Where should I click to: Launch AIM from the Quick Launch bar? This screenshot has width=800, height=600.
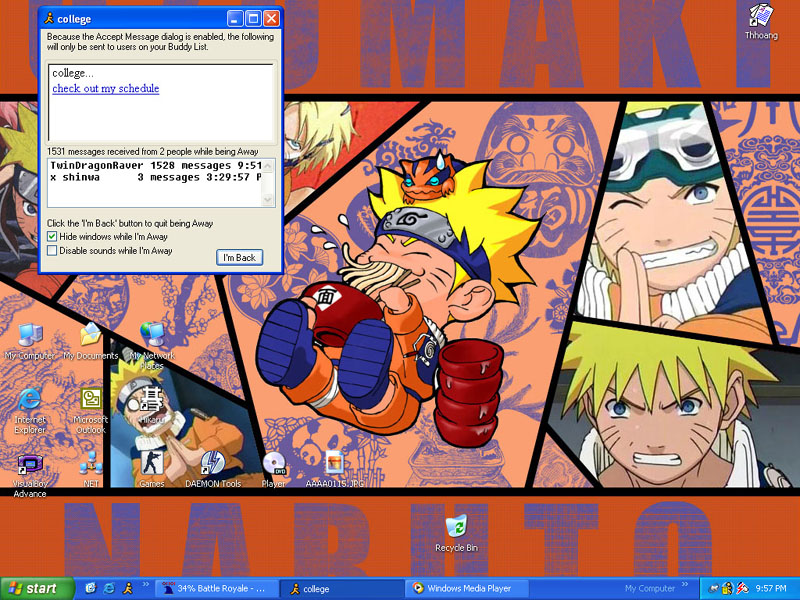click(x=128, y=588)
